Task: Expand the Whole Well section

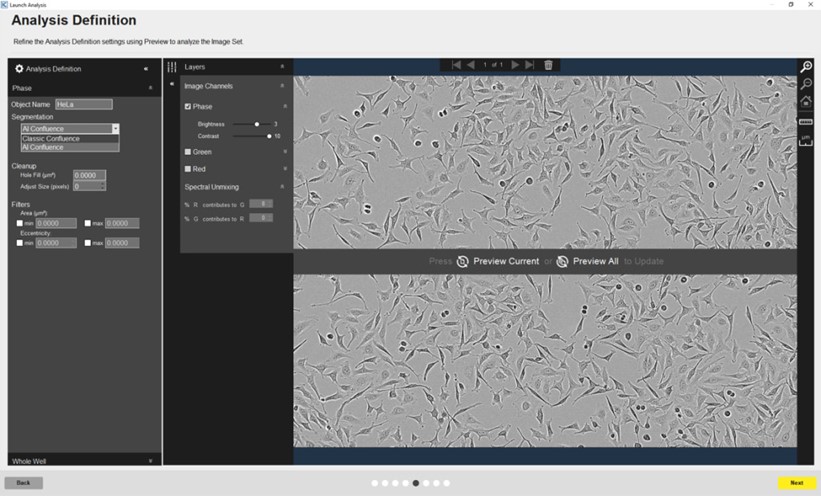Action: [x=150, y=461]
